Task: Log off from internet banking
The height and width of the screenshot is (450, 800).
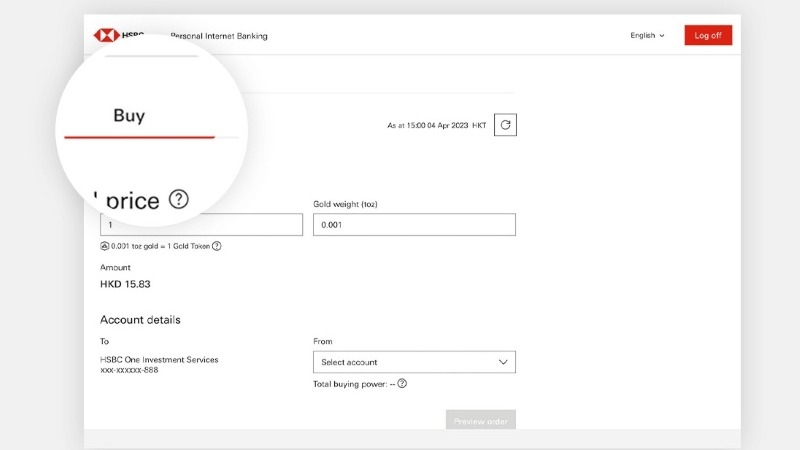Action: point(708,35)
